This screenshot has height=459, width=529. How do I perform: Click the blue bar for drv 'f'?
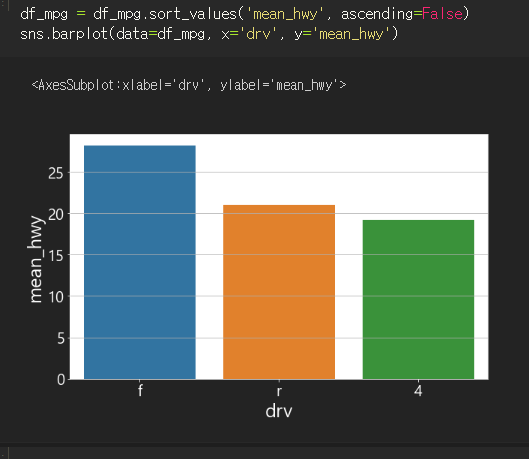click(140, 262)
